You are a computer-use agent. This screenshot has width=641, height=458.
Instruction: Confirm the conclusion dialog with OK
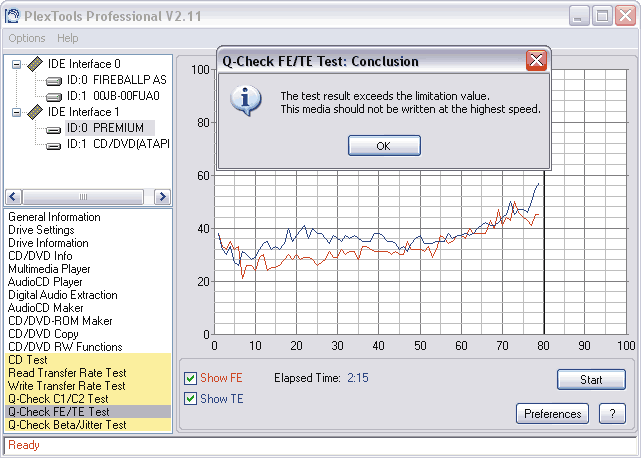tap(384, 146)
